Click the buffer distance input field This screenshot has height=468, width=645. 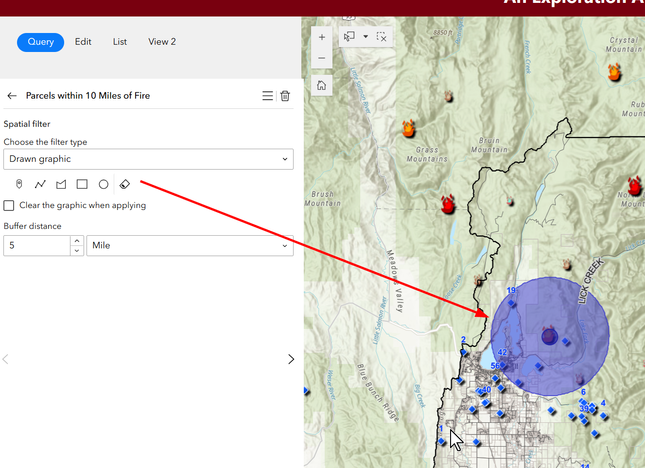pyautogui.click(x=37, y=246)
